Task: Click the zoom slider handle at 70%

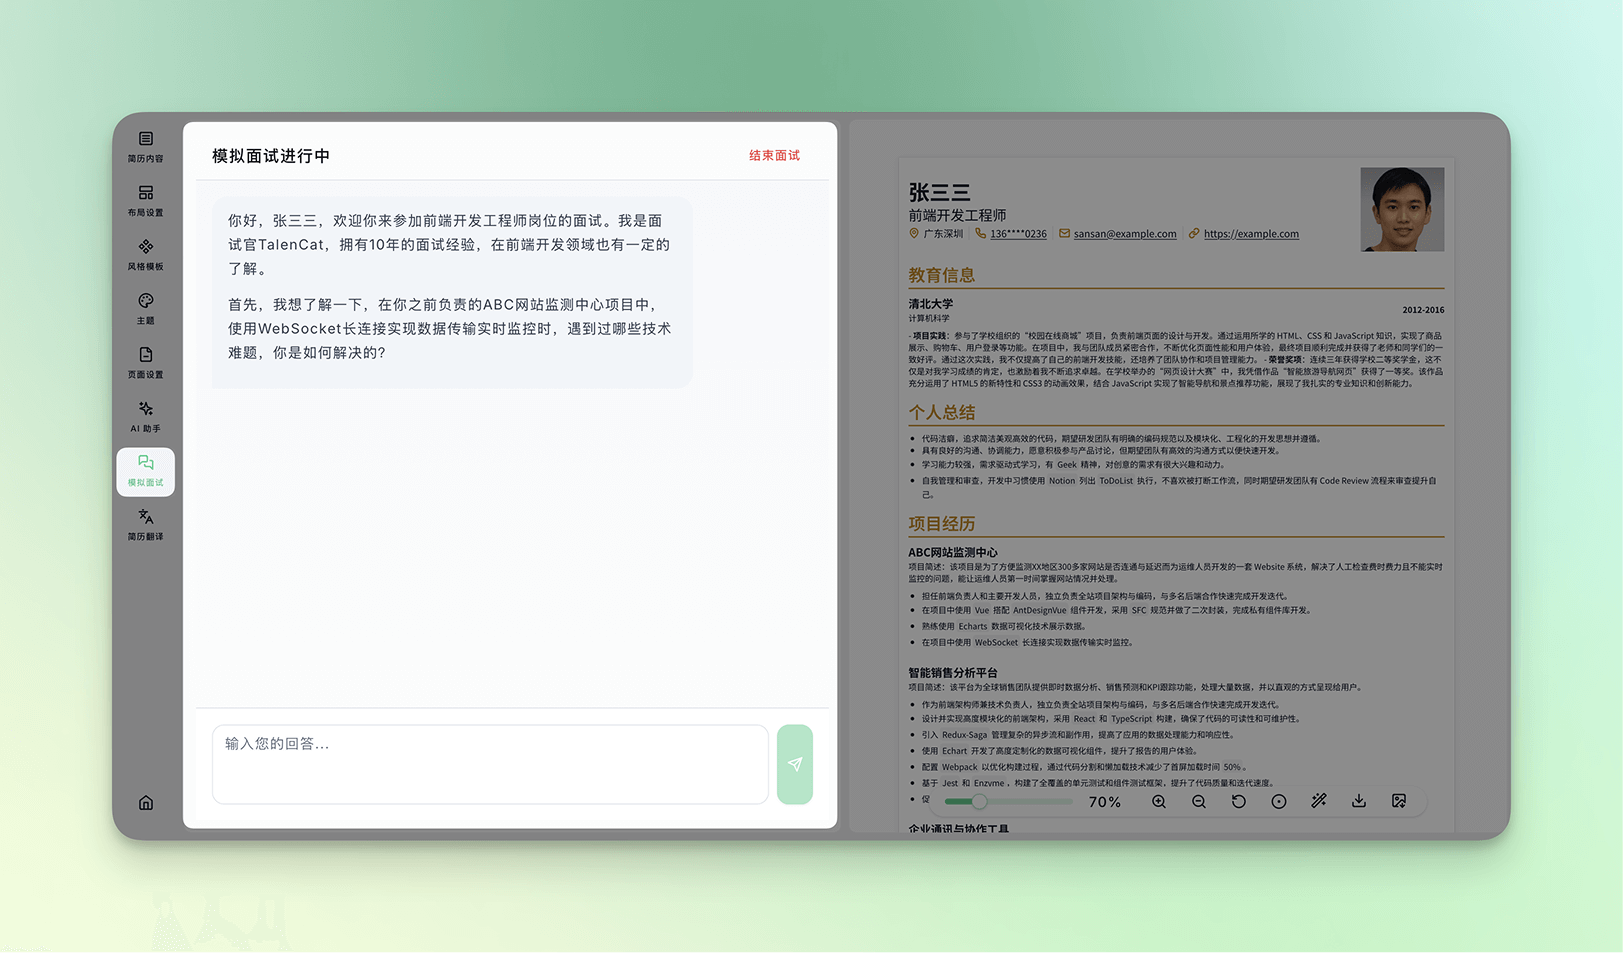Action: 979,802
